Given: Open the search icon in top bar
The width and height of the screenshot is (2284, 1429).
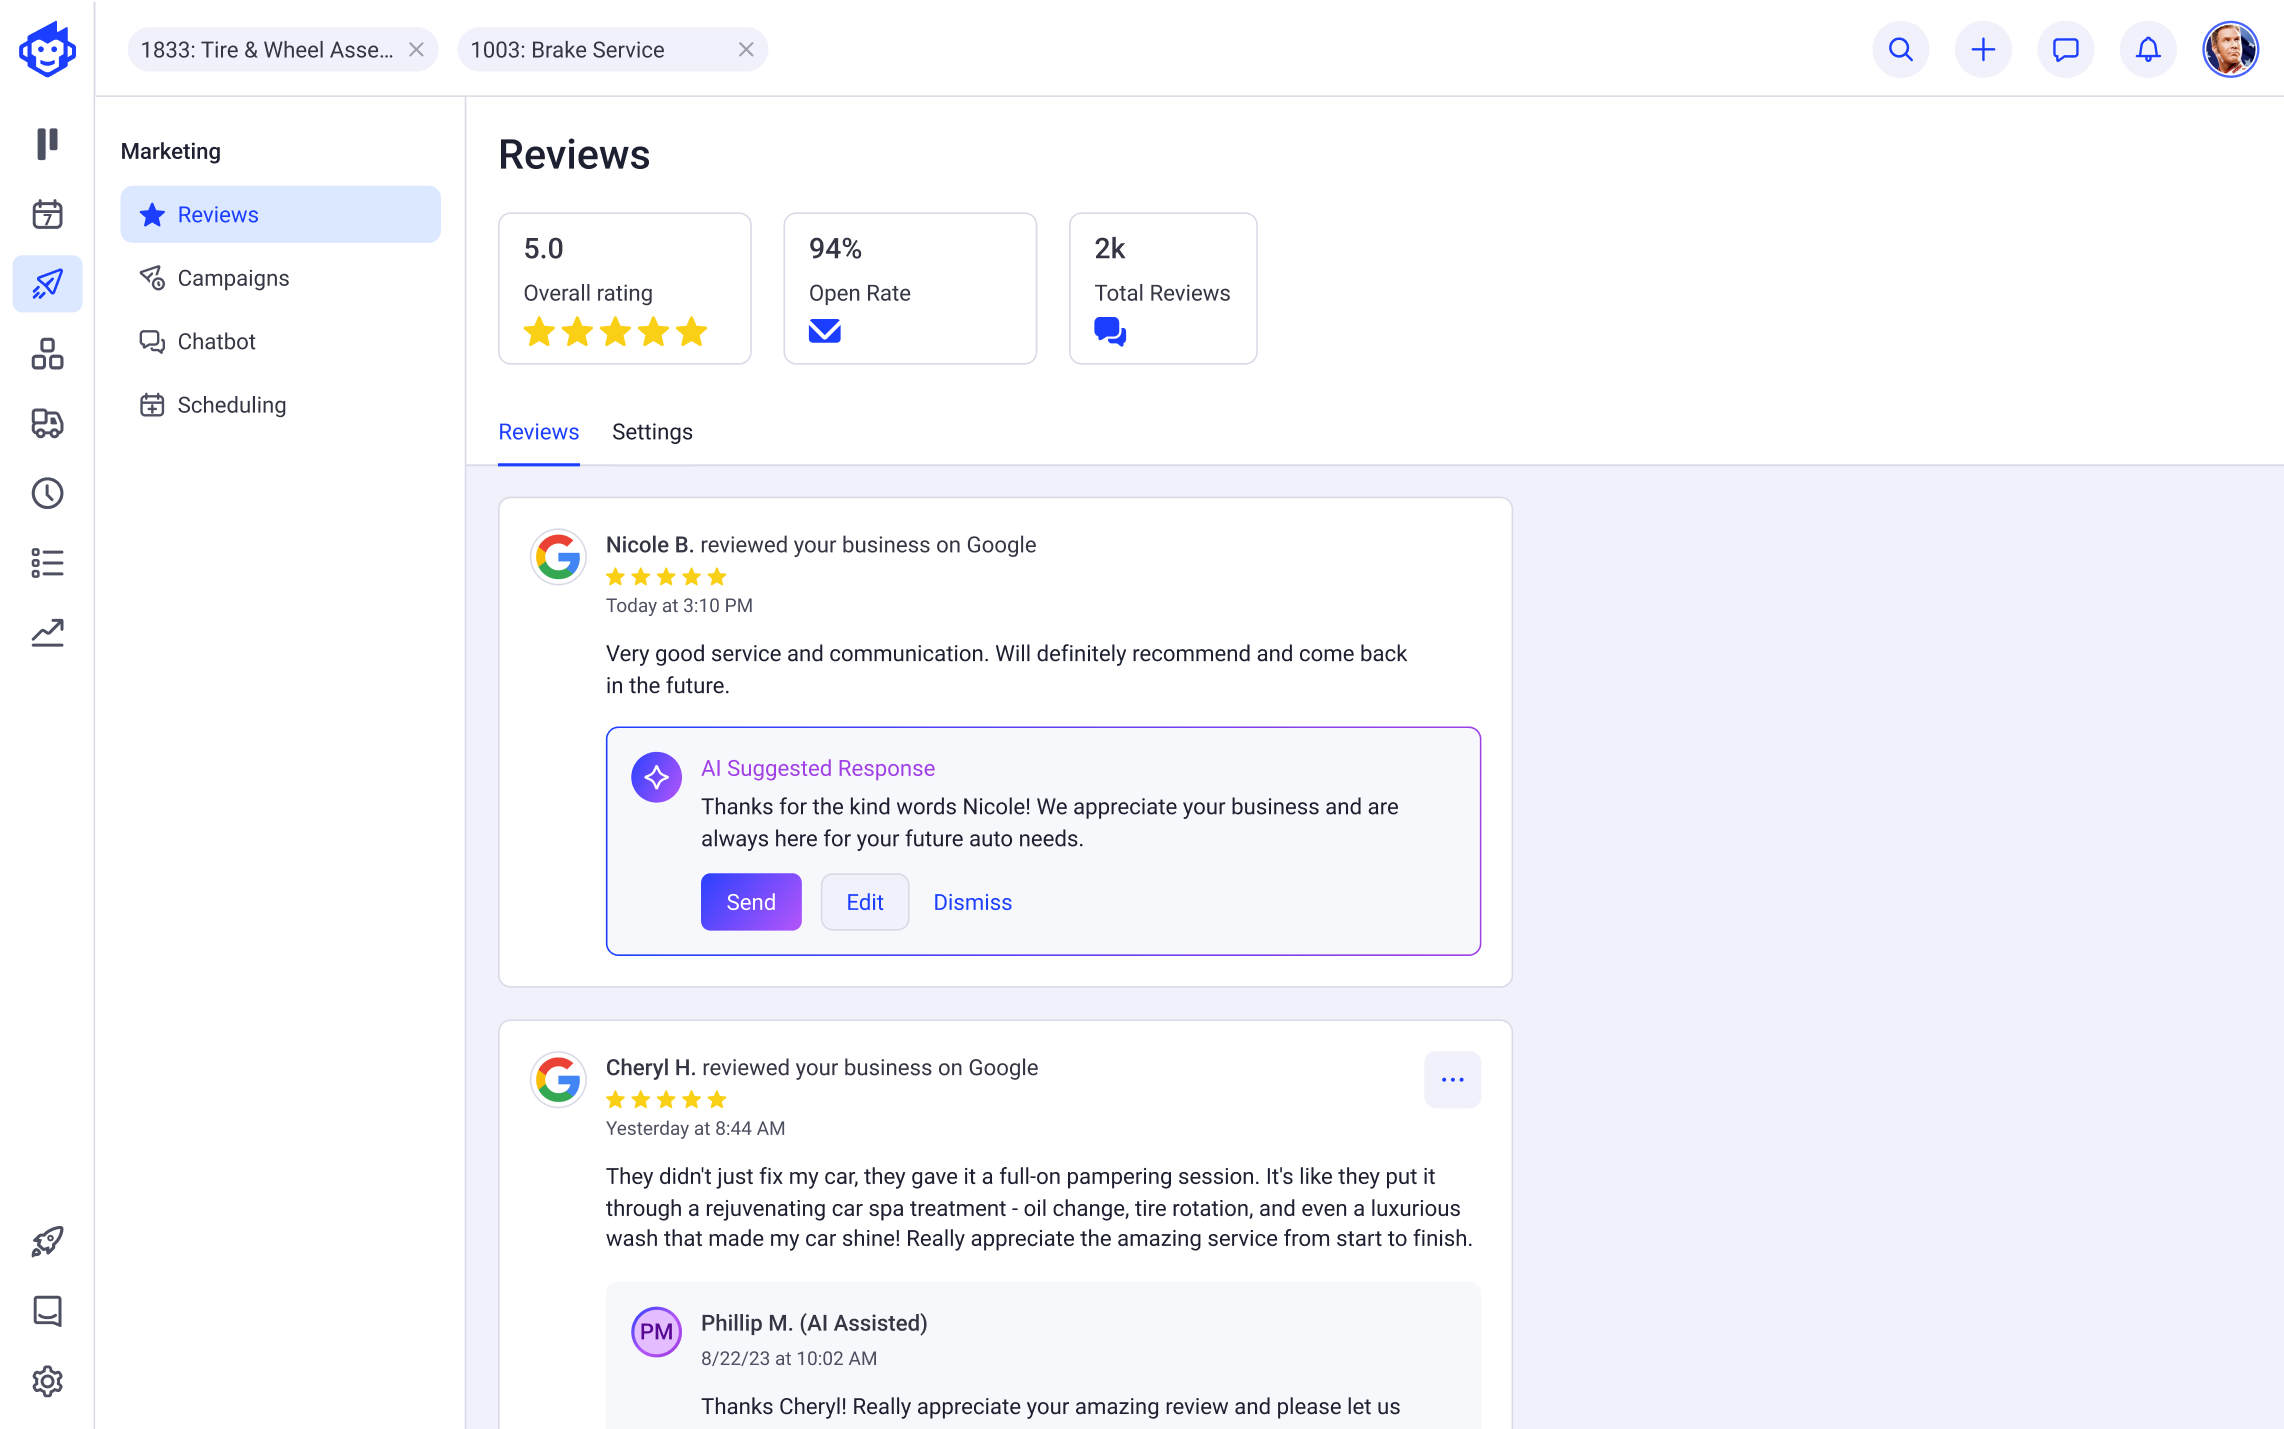Looking at the screenshot, I should 1900,49.
